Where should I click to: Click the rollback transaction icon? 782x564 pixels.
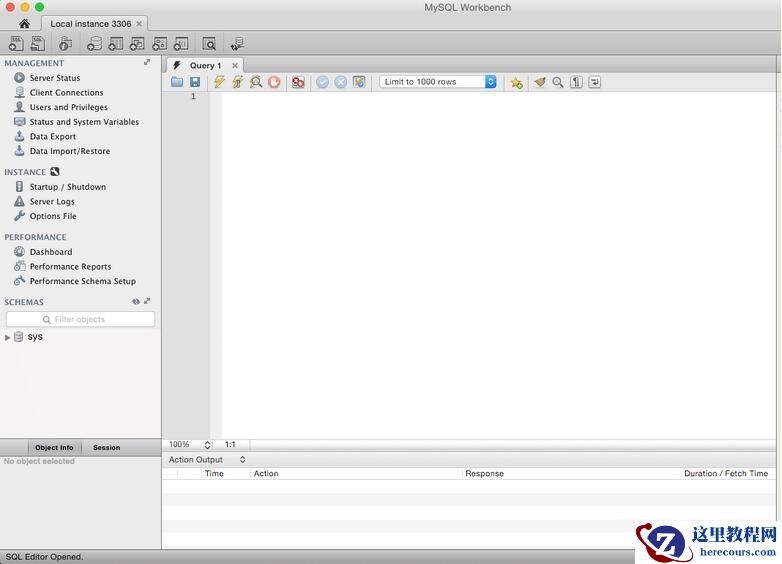pos(341,82)
